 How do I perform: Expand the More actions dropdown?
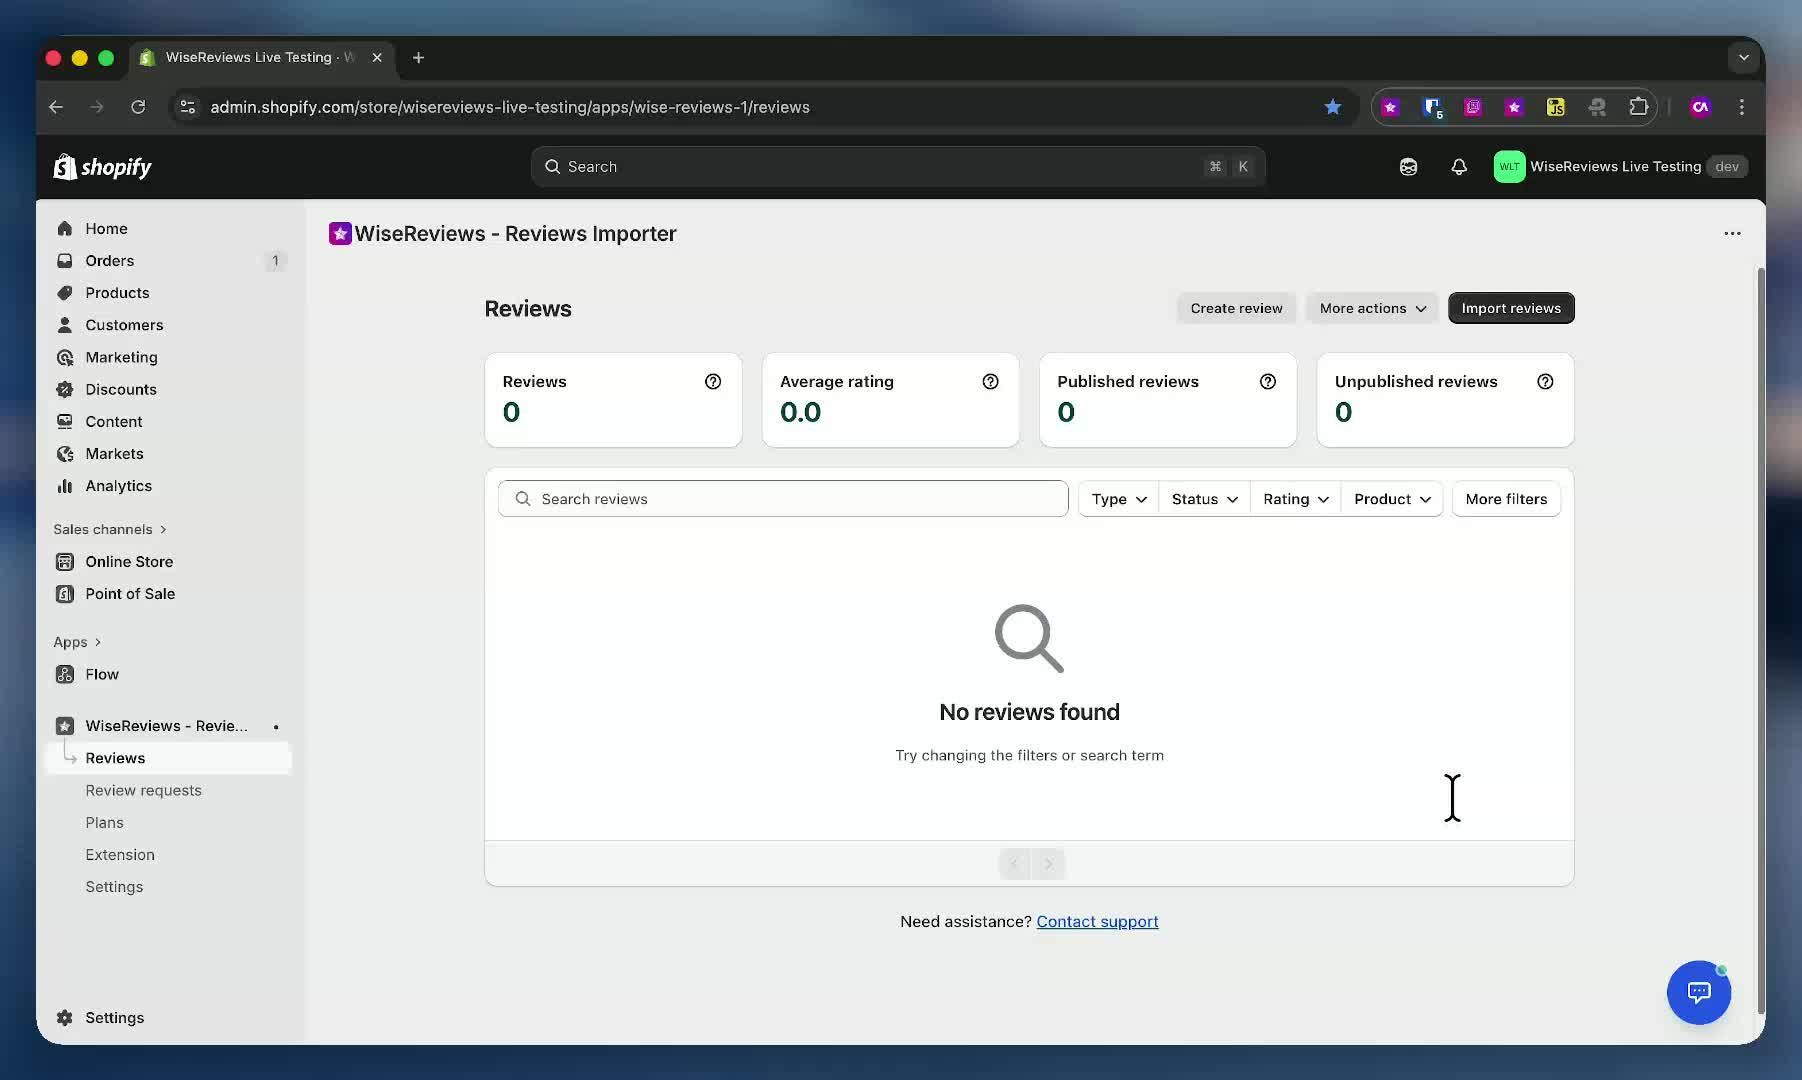click(x=1372, y=308)
